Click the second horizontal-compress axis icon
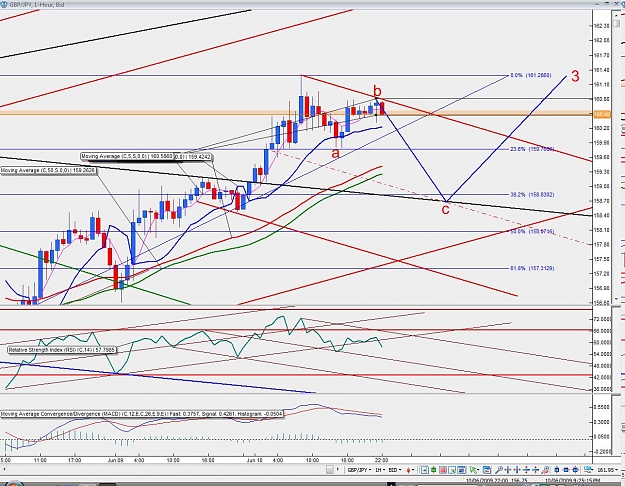The height and width of the screenshot is (486, 625). (517, 470)
